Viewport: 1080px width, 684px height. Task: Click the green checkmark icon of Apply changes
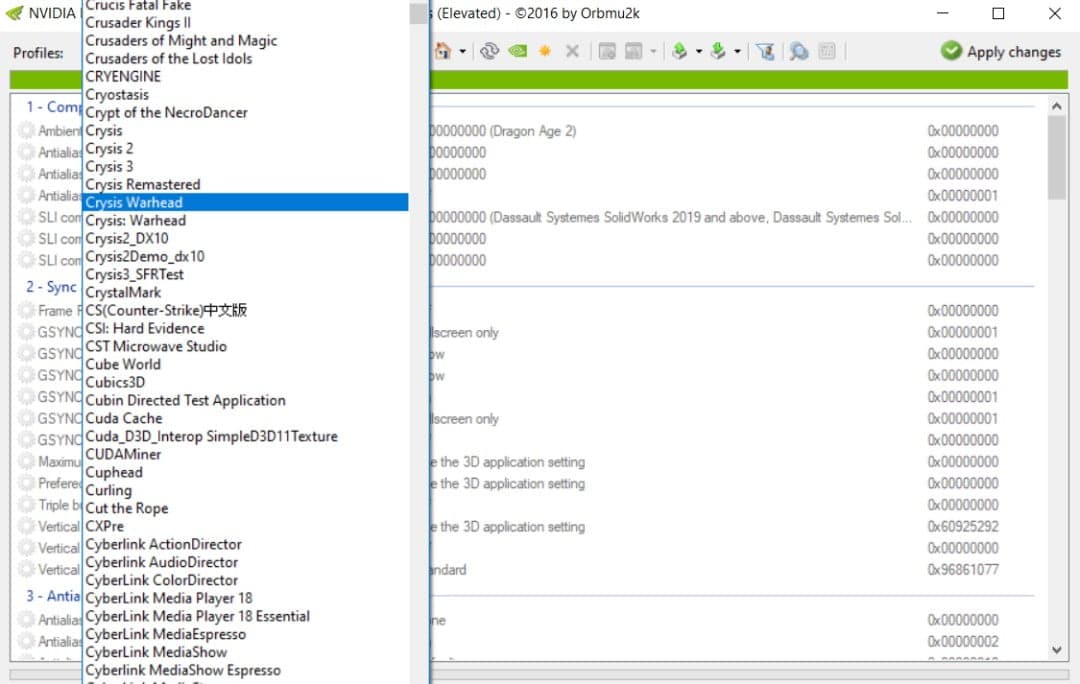coord(951,51)
